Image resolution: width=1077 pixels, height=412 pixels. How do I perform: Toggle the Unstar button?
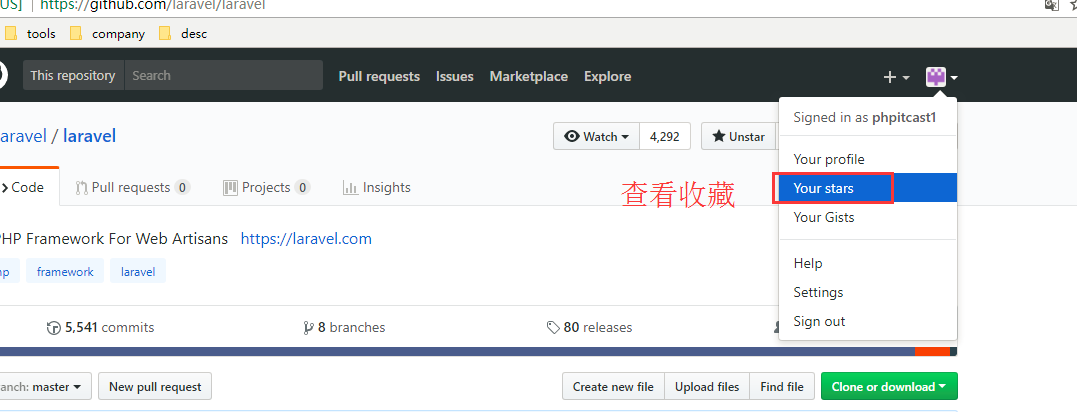click(x=739, y=137)
